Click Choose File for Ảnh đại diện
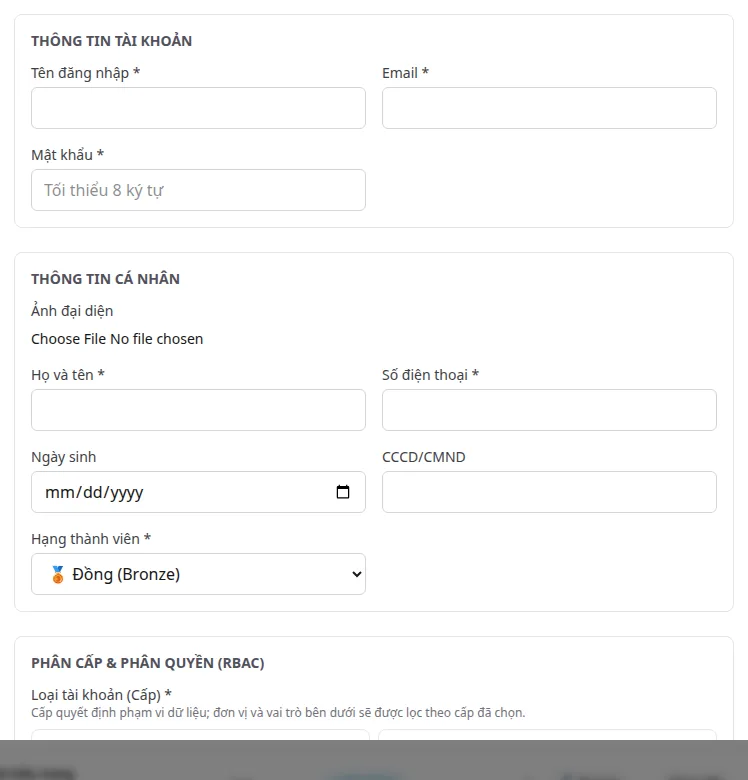 pyautogui.click(x=69, y=339)
